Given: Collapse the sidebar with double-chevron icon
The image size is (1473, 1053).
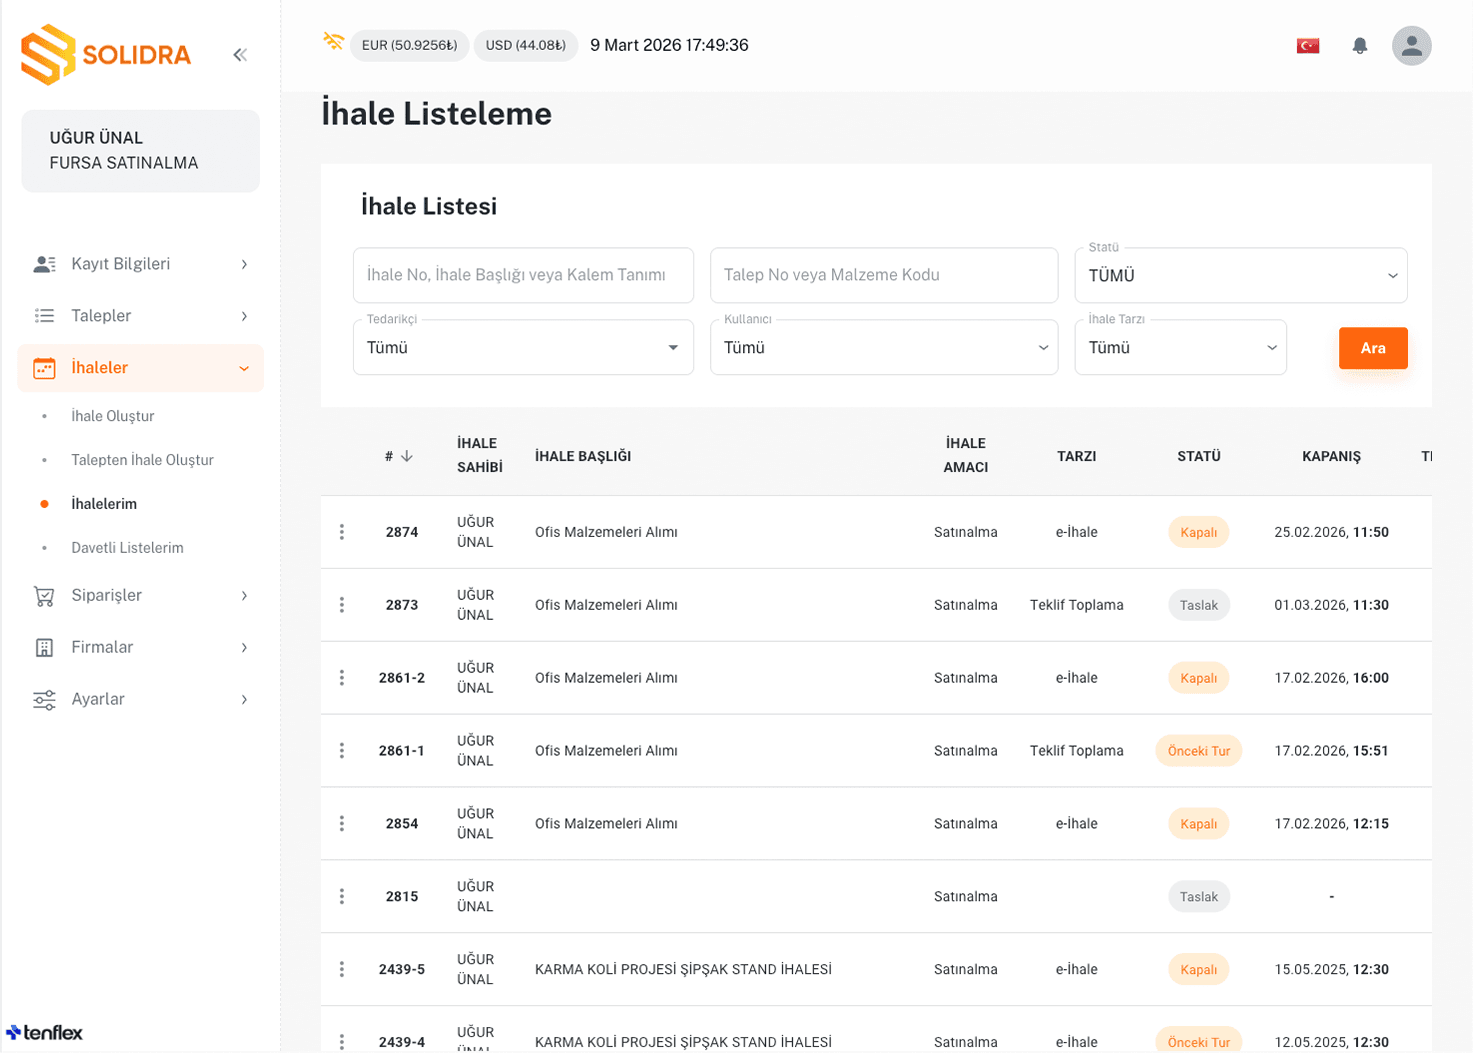Looking at the screenshot, I should pyautogui.click(x=240, y=55).
